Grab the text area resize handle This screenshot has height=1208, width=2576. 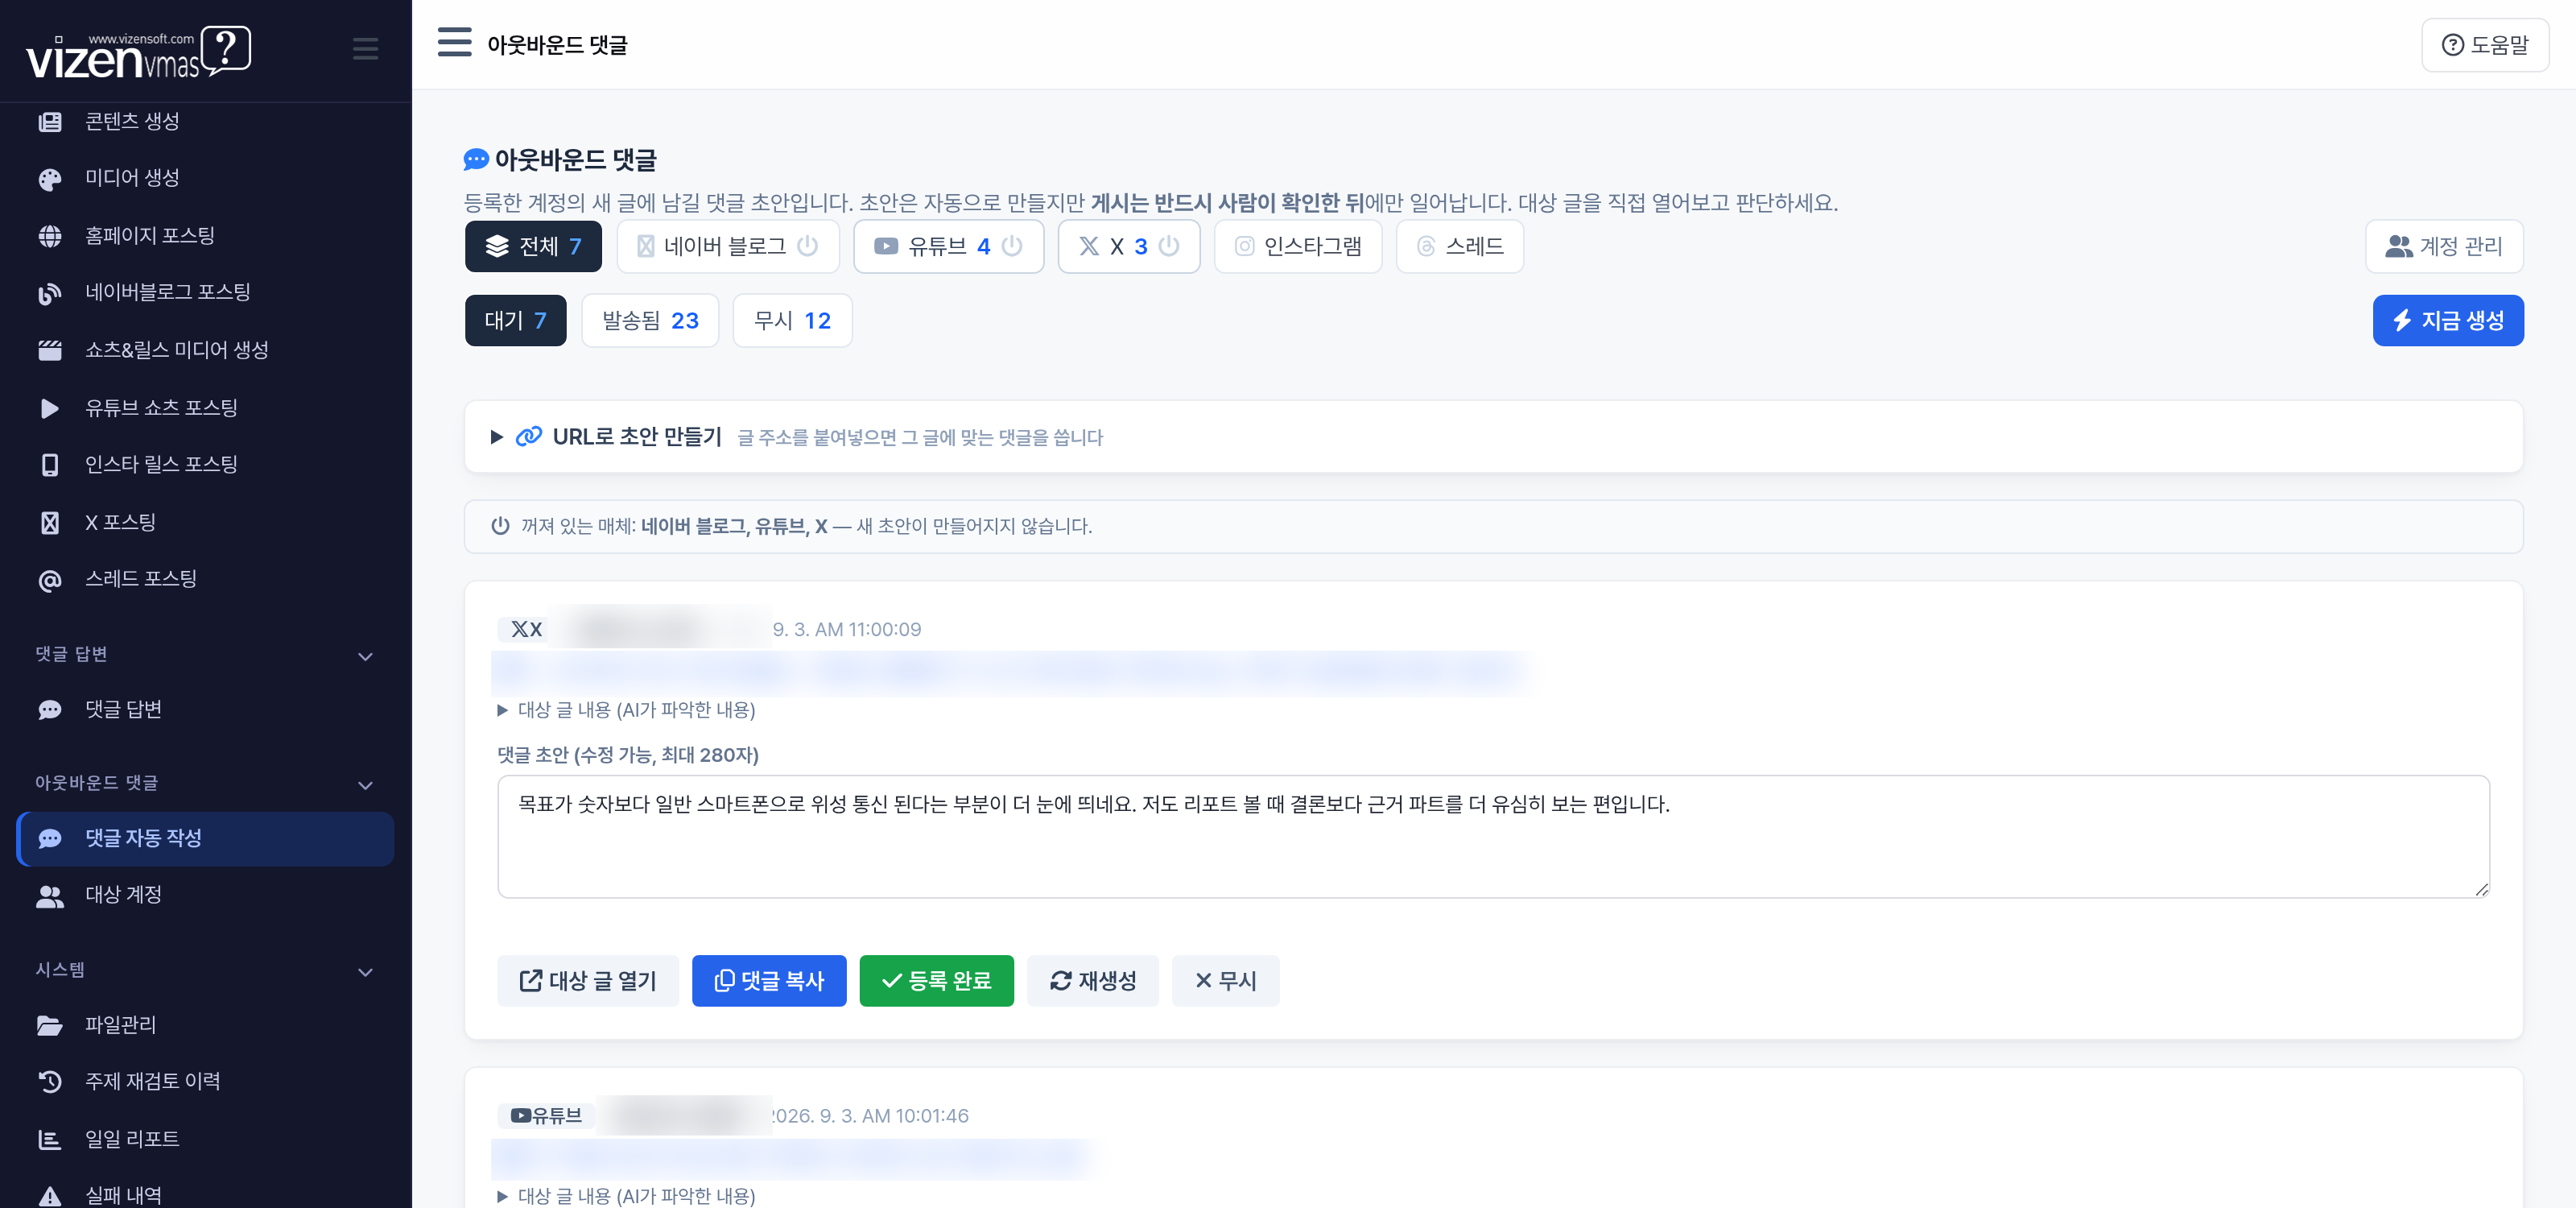[2481, 889]
